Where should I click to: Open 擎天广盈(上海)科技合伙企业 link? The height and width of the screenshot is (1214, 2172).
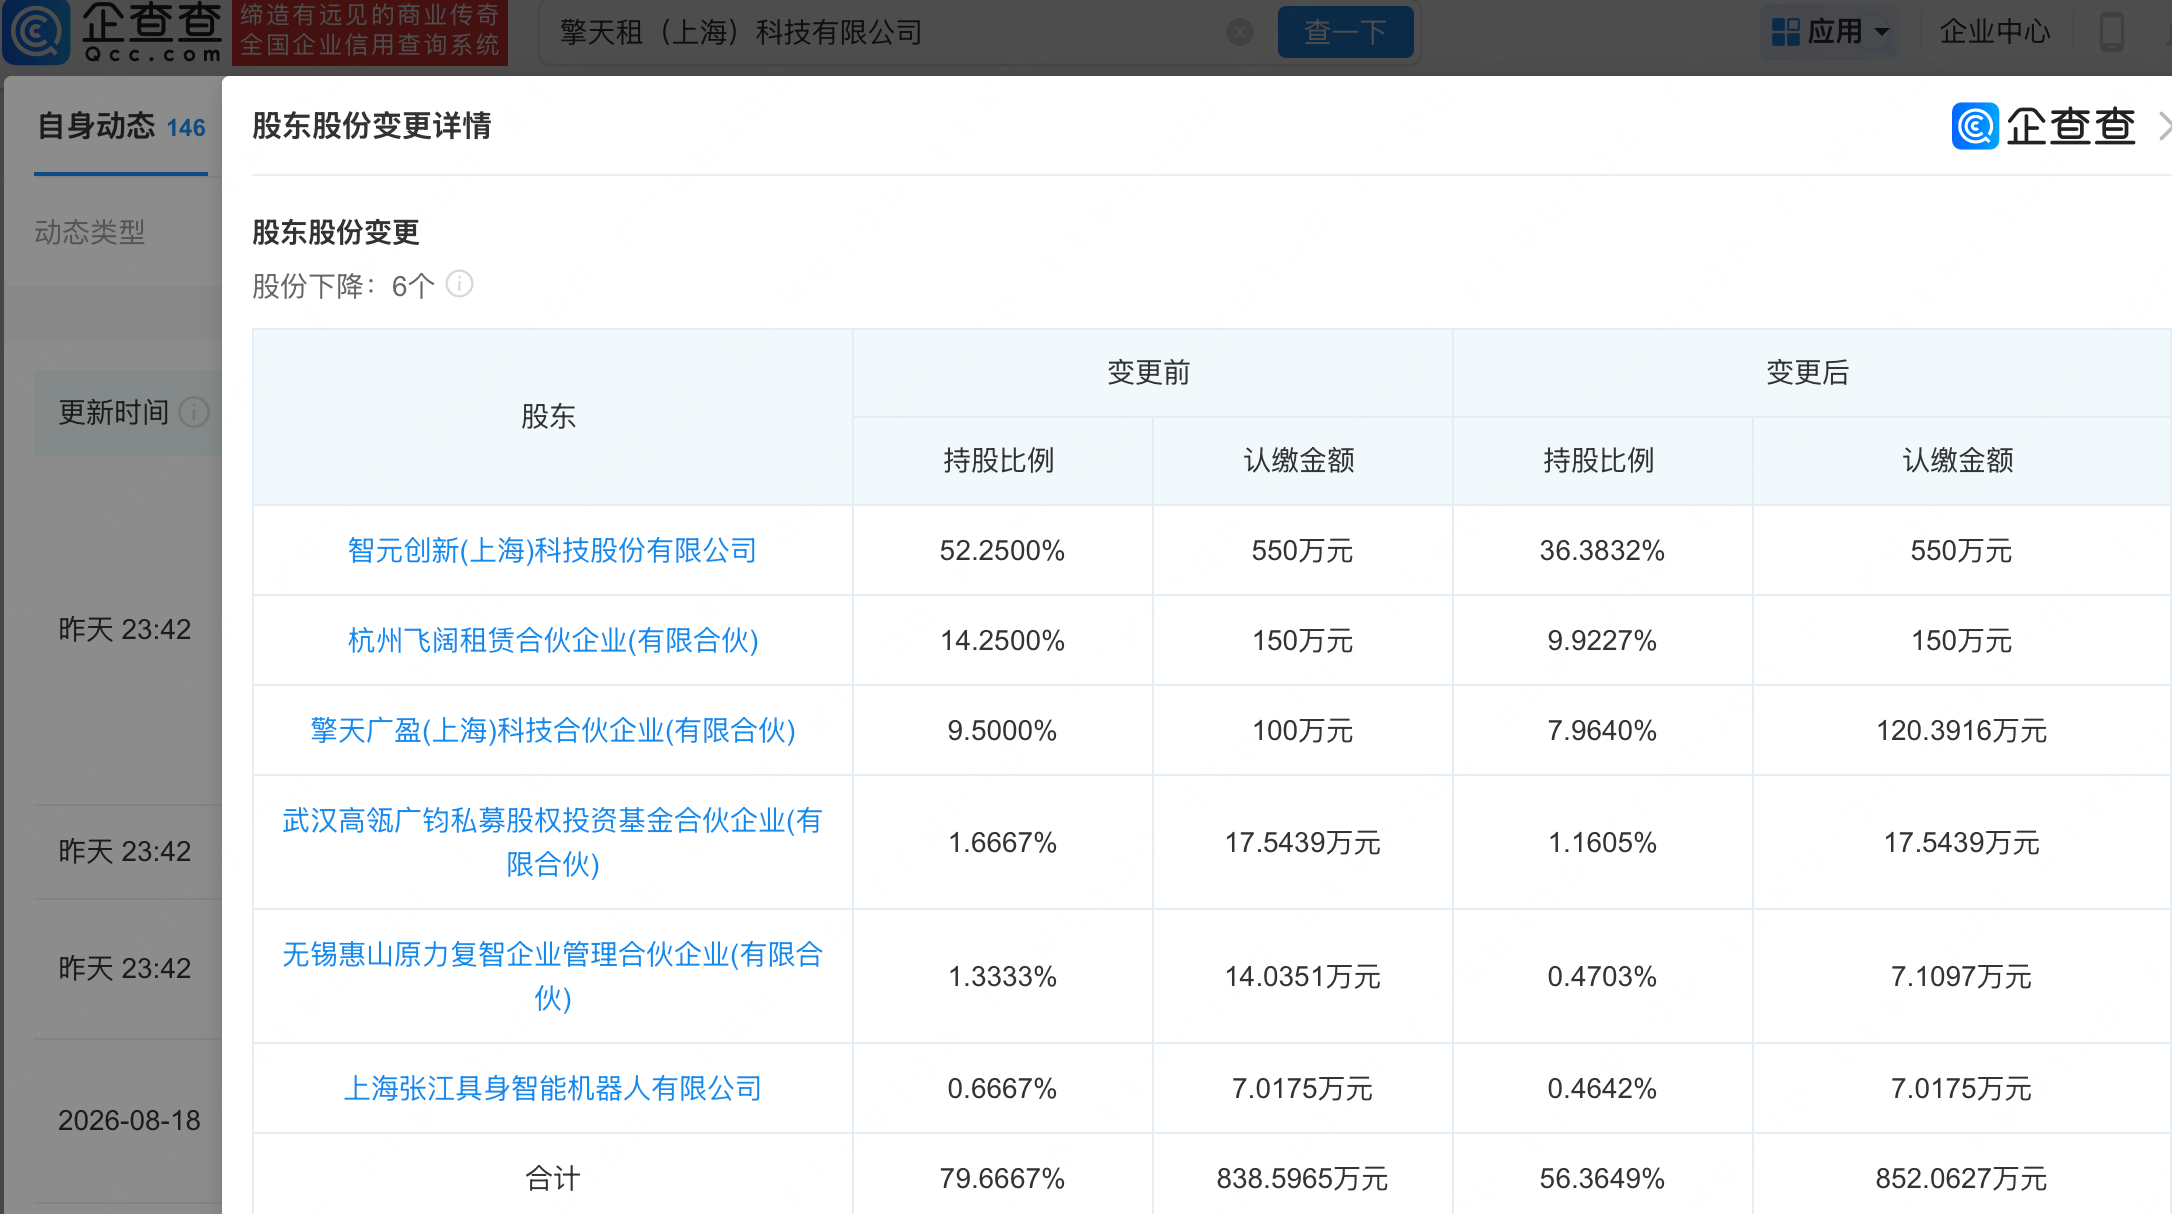552,730
